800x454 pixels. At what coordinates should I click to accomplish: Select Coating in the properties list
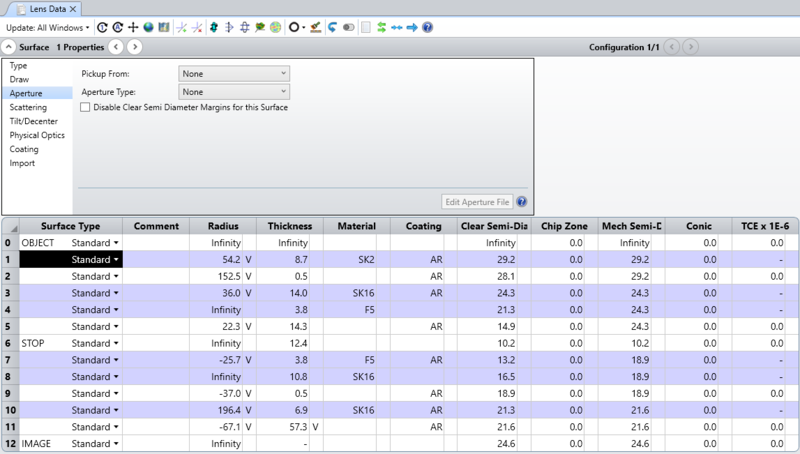pyautogui.click(x=24, y=149)
